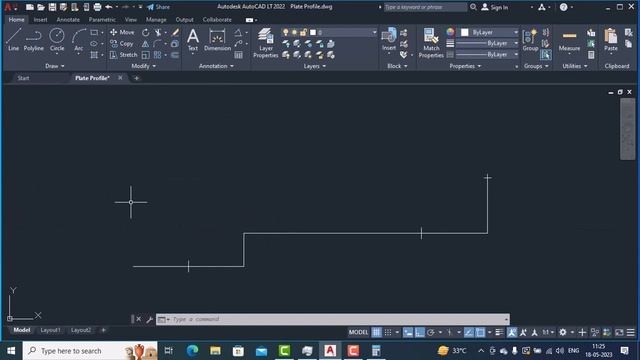640x360 pixels.
Task: Click the Measure tool
Action: click(x=569, y=40)
